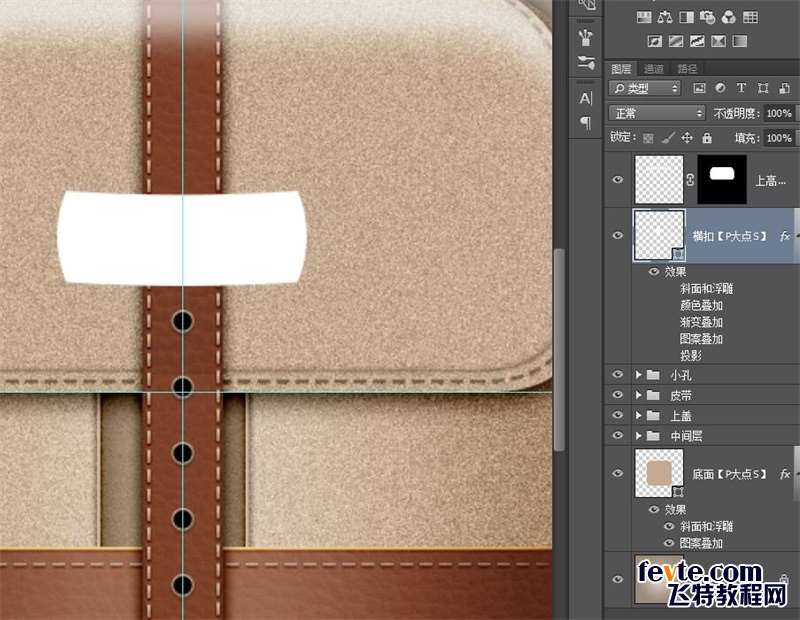Viewport: 800px width, 620px height.
Task: Hide the 皮带 group with eye icon
Action: coord(617,395)
